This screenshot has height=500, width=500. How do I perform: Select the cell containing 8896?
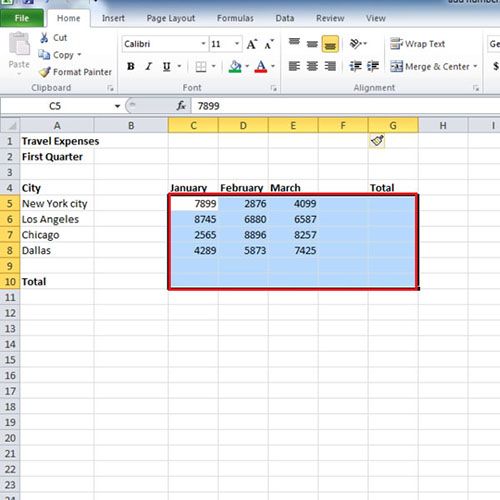coord(243,235)
